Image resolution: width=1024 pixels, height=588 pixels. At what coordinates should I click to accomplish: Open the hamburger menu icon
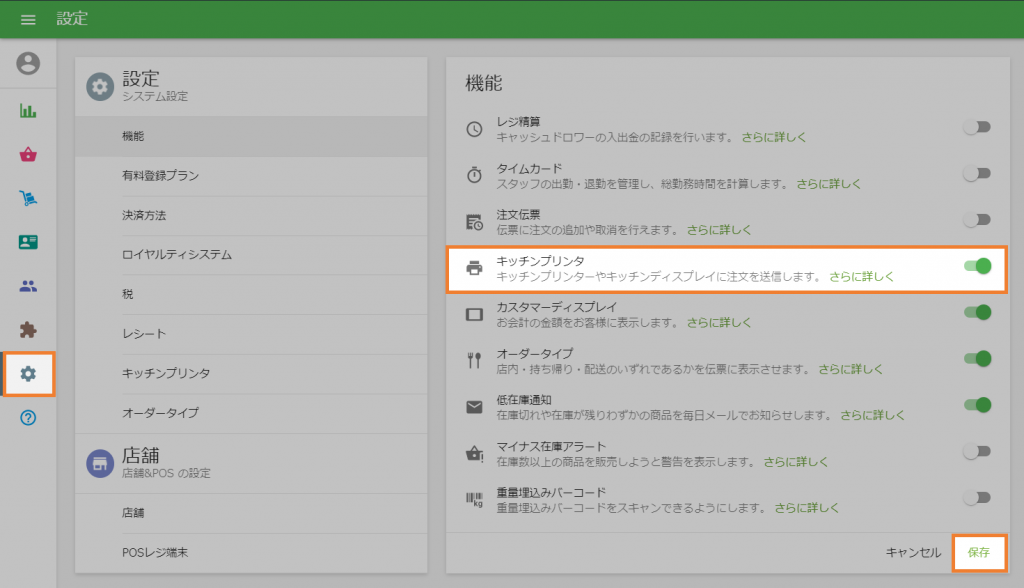(28, 19)
